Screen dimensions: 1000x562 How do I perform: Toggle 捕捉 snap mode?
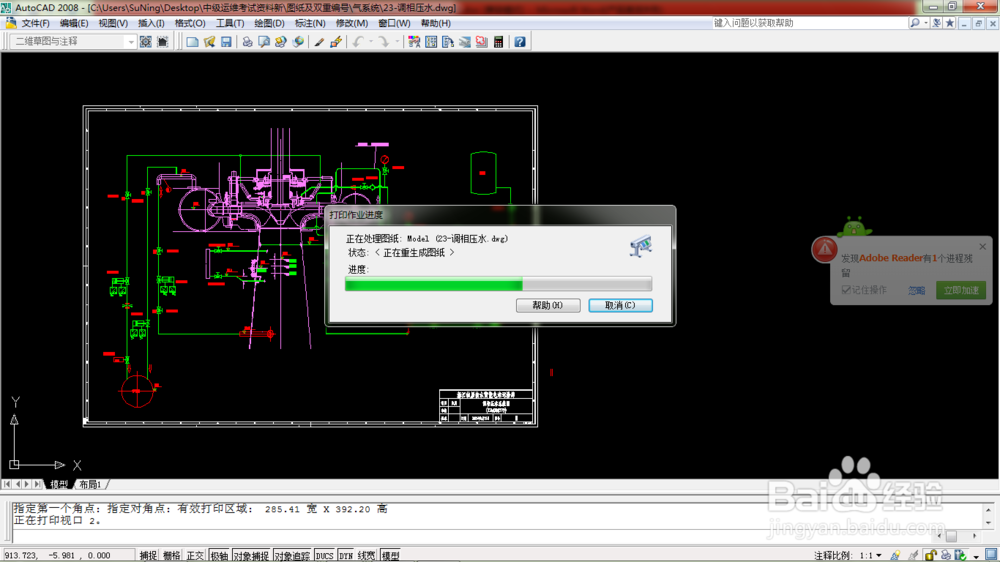149,556
